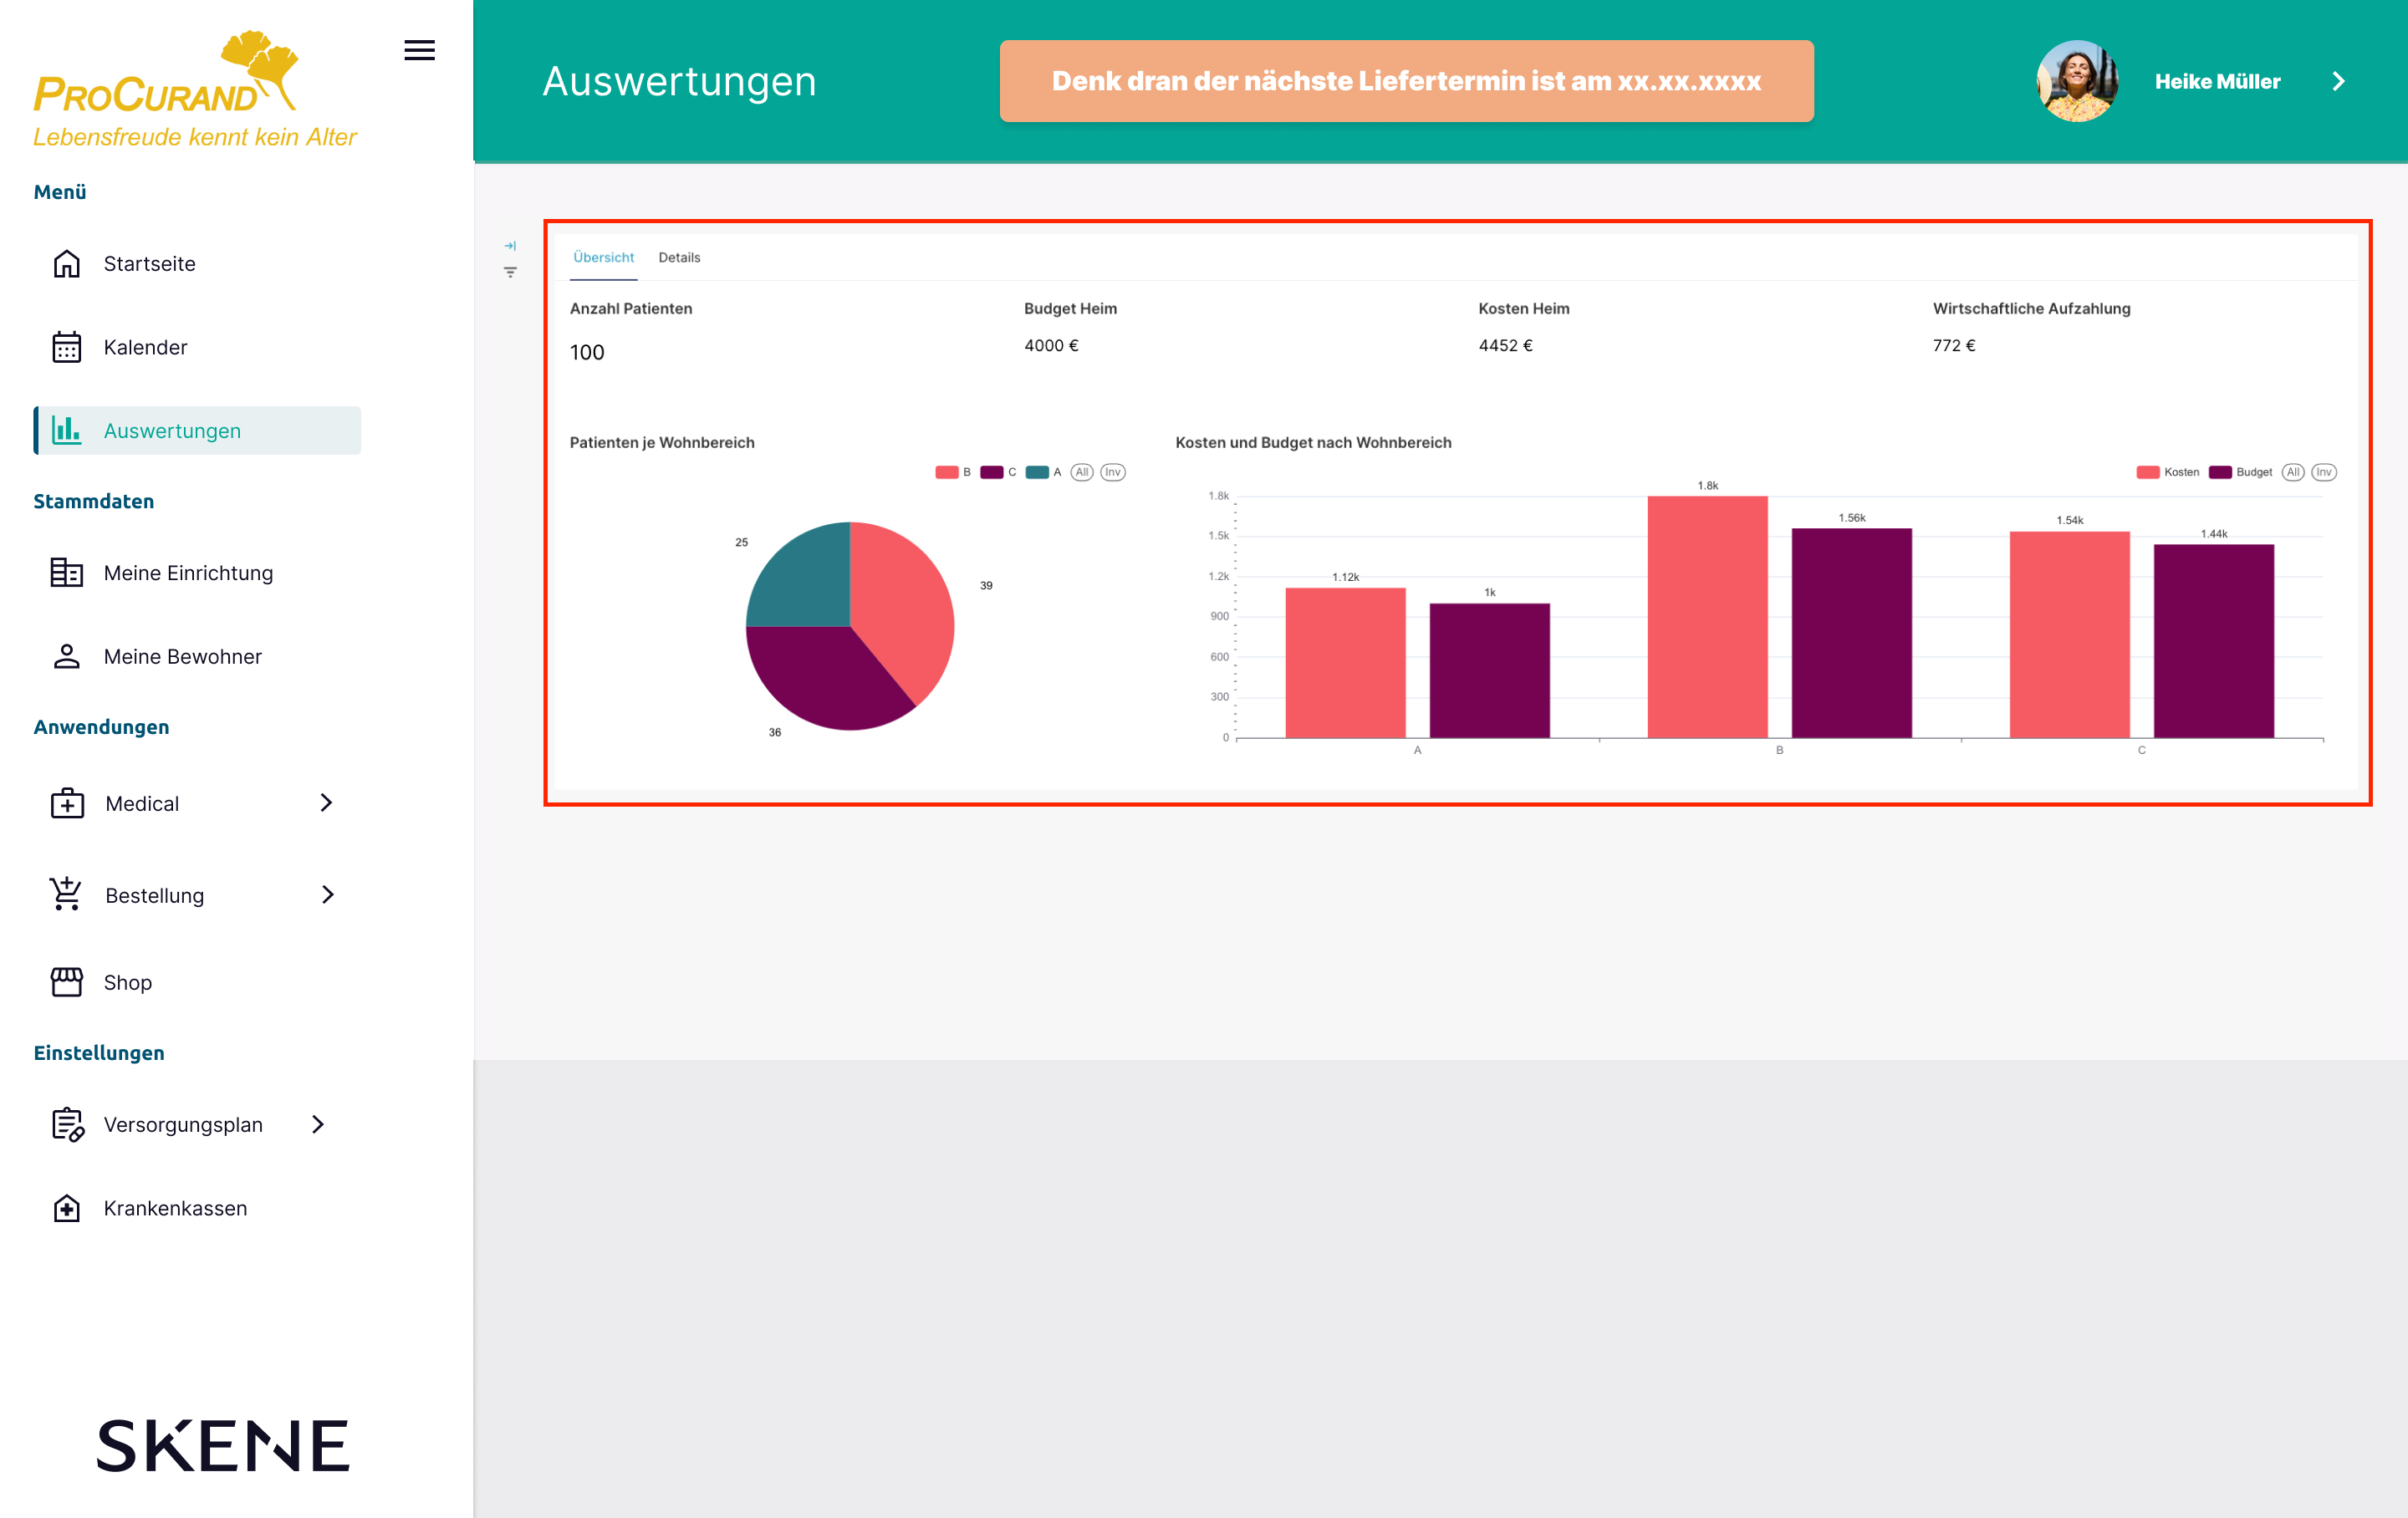
Task: Select the Startseite home icon
Action: click(x=66, y=263)
